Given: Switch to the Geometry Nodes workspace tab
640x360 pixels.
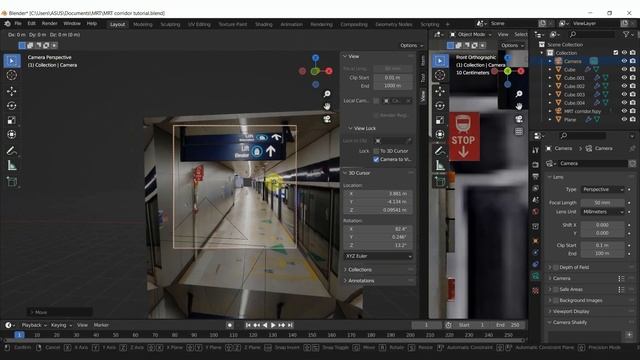Looking at the screenshot, I should 394,24.
